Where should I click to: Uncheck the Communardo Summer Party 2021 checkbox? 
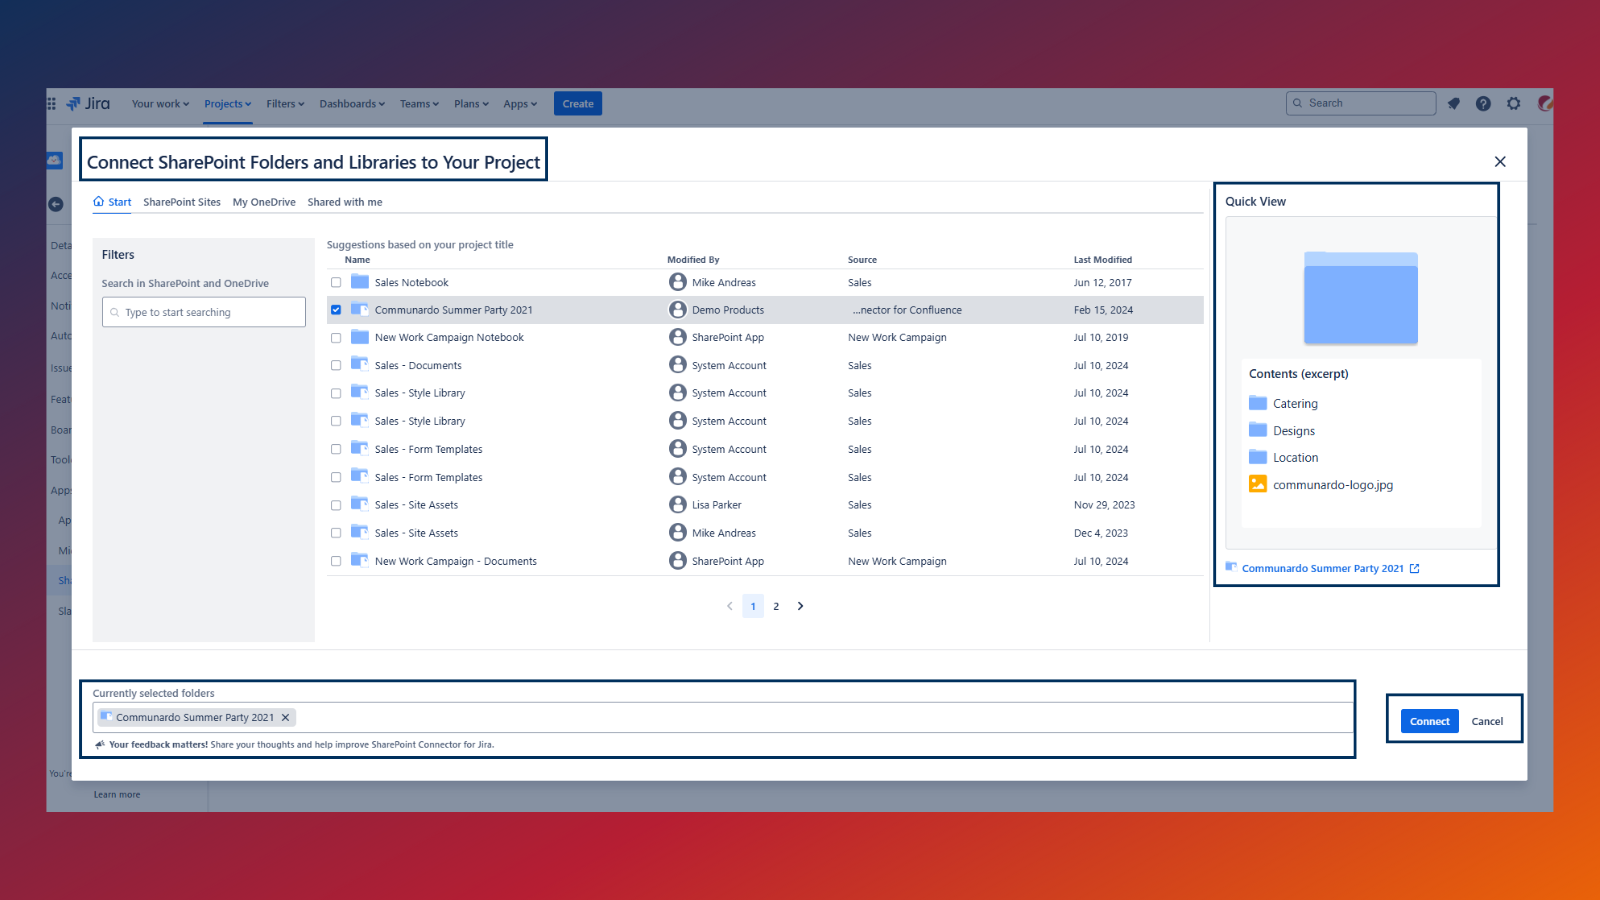point(336,310)
